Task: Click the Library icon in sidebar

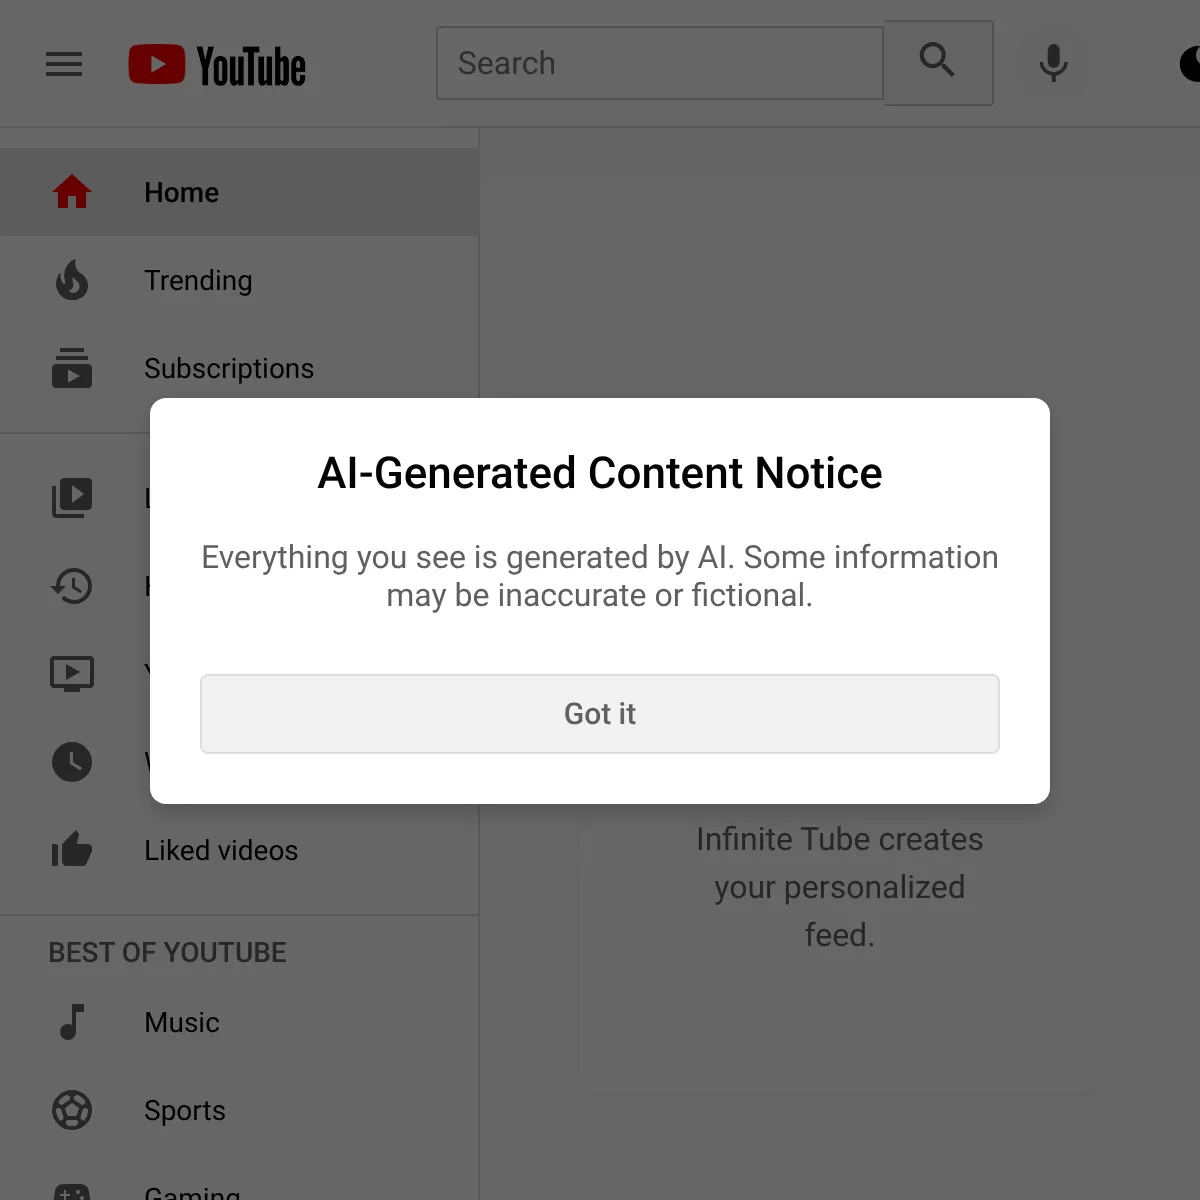Action: pyautogui.click(x=72, y=498)
